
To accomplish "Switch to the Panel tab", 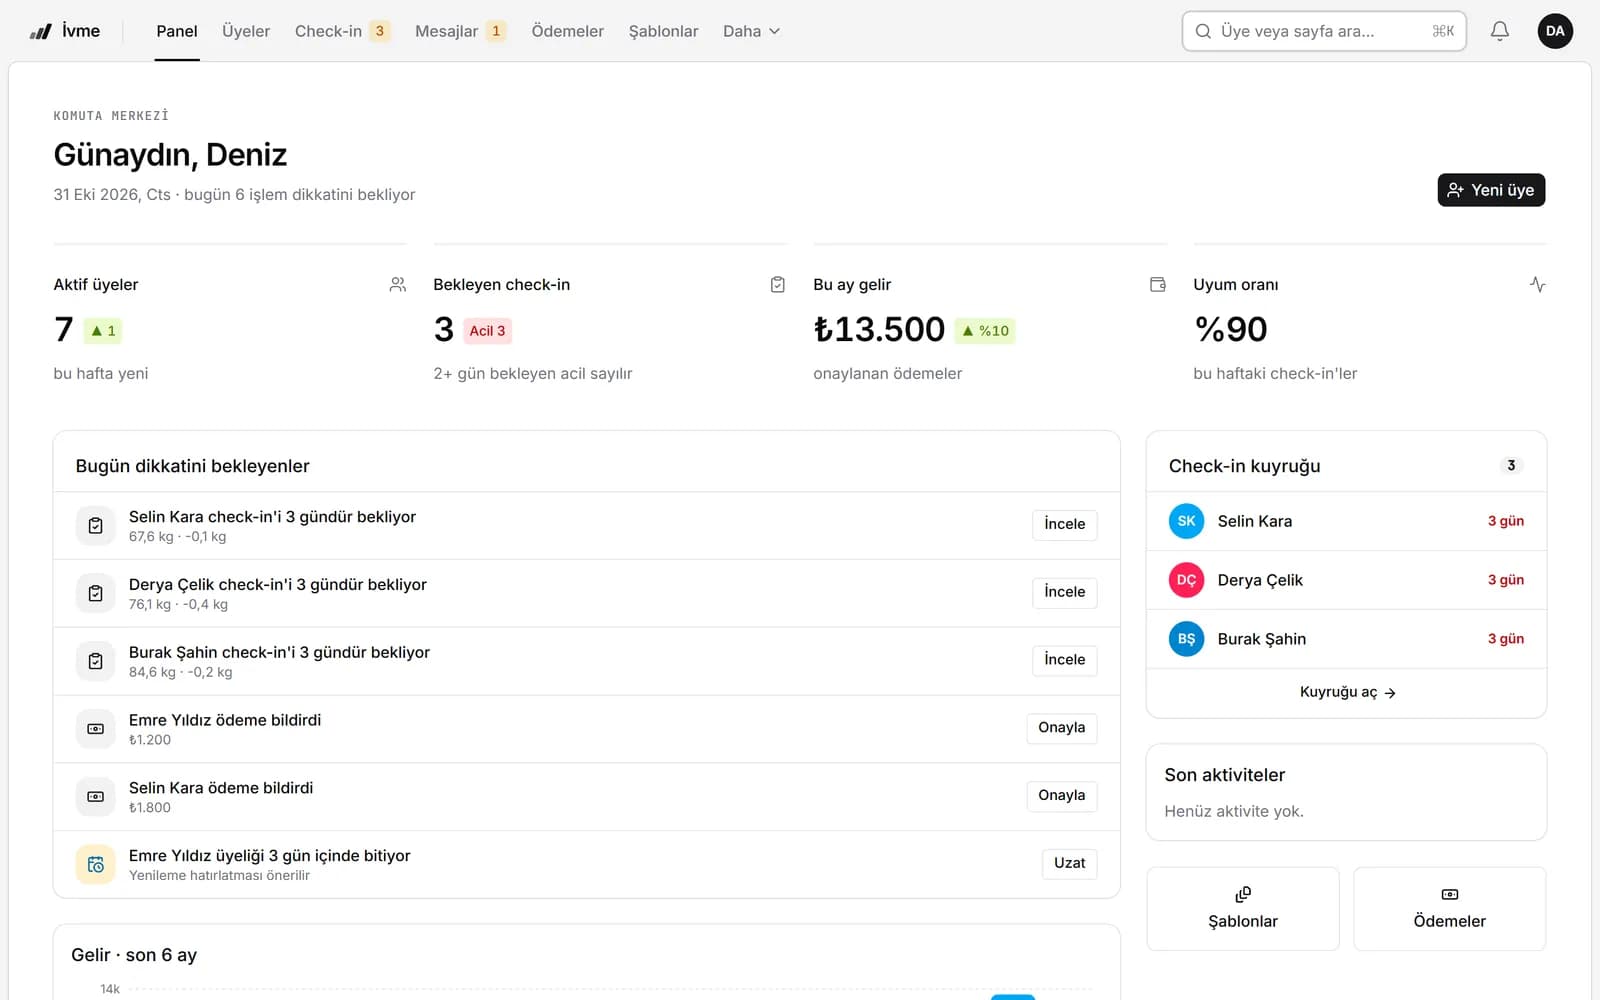I will (177, 31).
